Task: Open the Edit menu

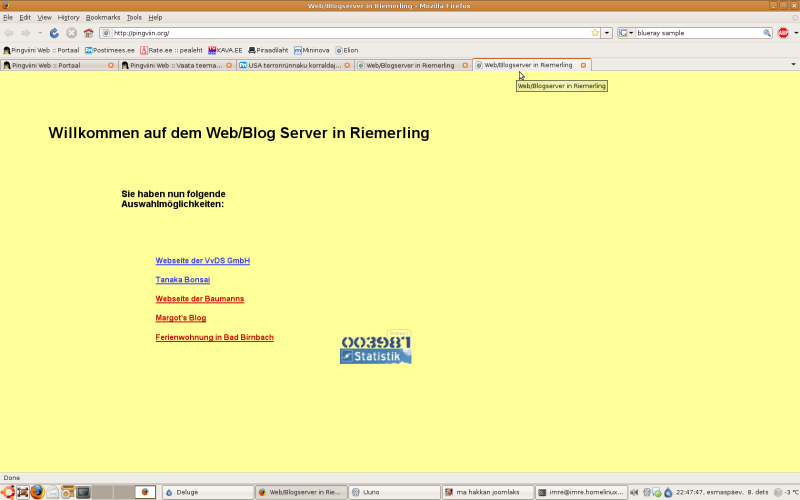Action: click(25, 17)
